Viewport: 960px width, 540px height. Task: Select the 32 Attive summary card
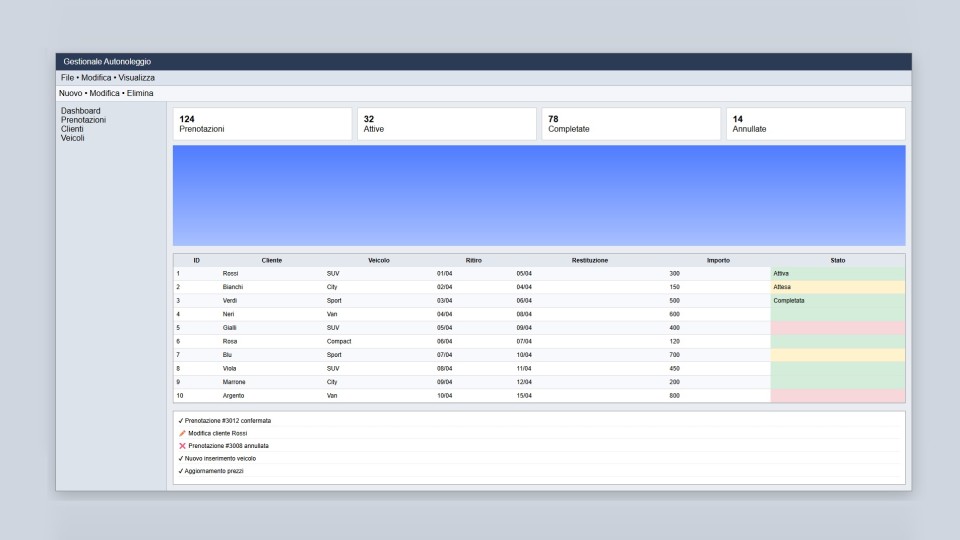point(447,124)
